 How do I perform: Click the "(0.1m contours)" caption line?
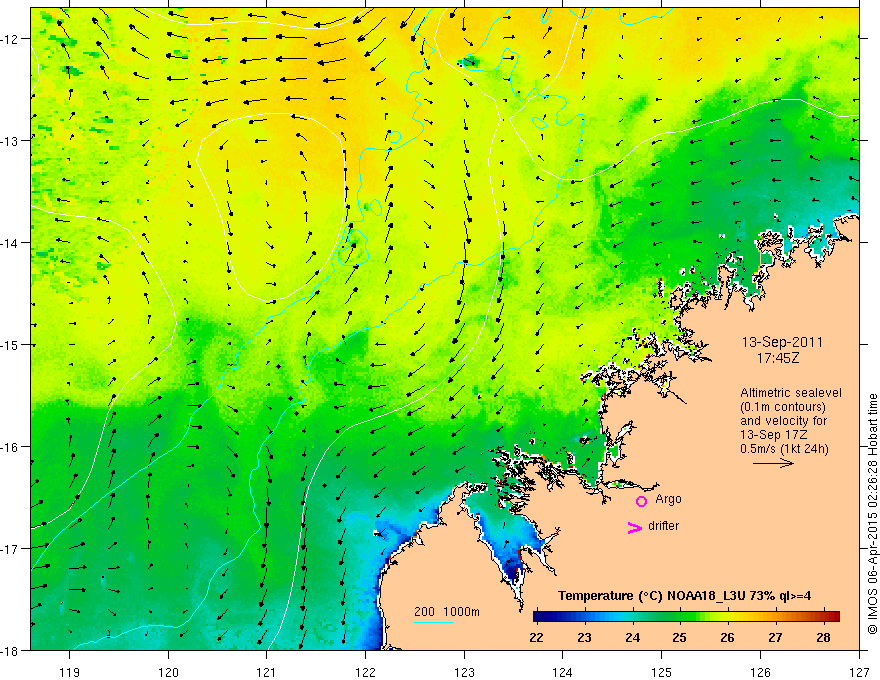[x=783, y=407]
